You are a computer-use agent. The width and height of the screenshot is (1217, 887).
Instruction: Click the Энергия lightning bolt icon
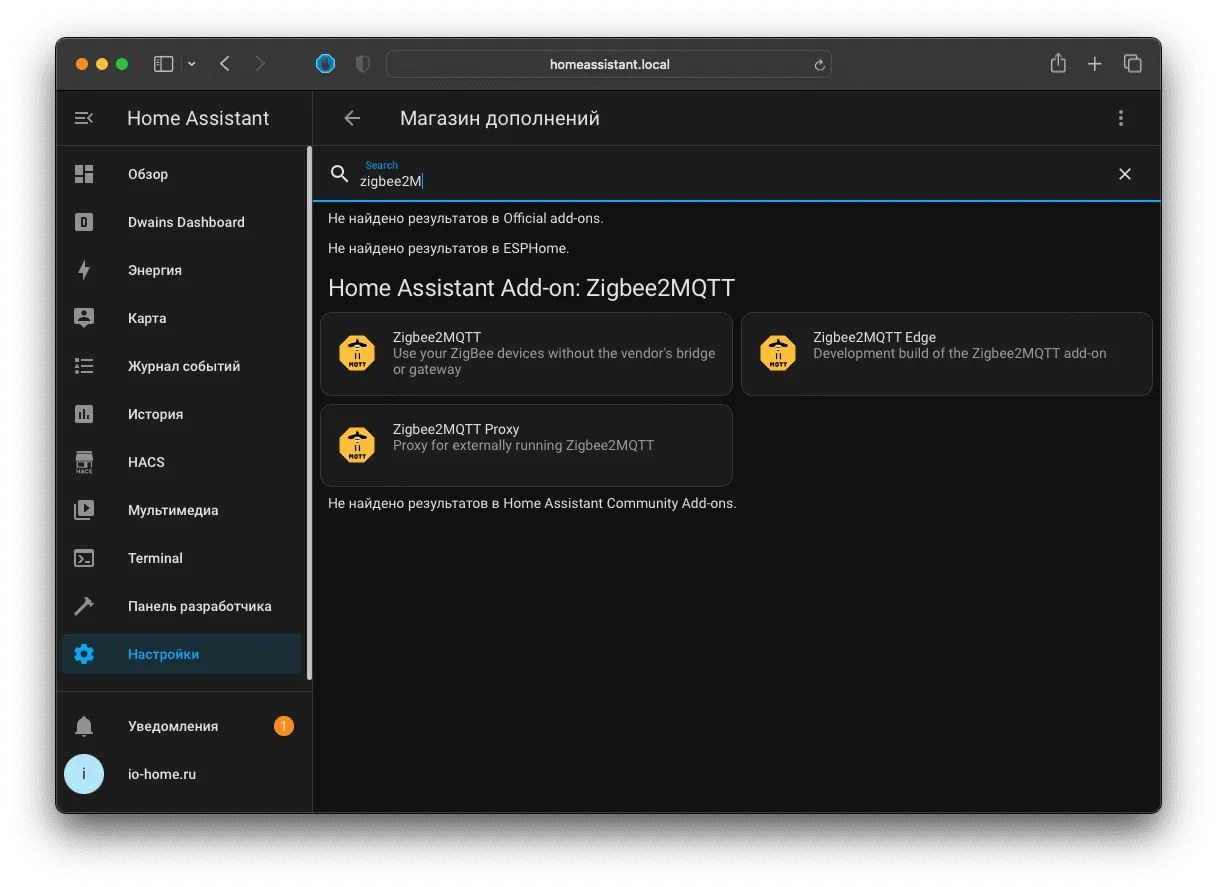84,270
